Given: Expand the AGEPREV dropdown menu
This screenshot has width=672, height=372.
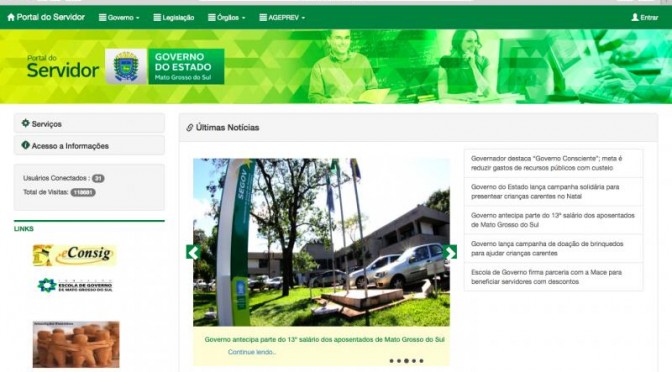Looking at the screenshot, I should pos(282,18).
